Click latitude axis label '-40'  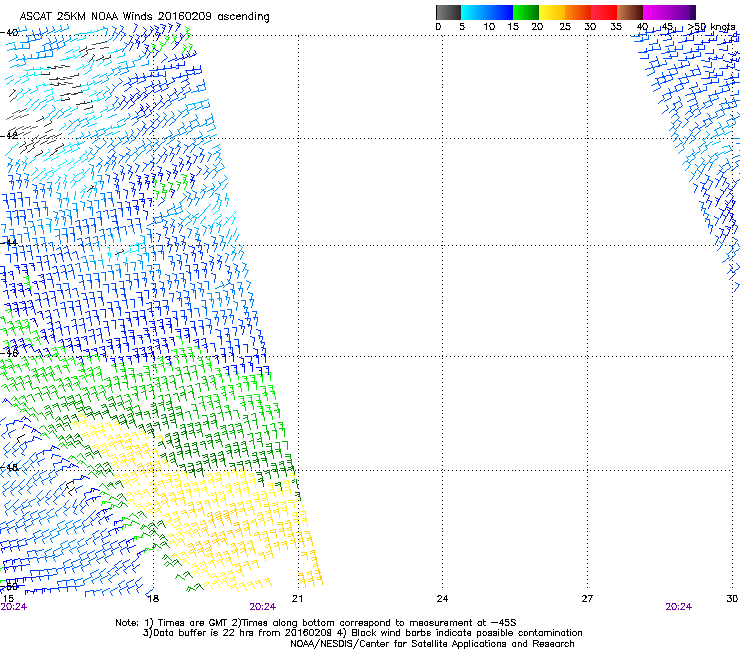[x=9, y=33]
